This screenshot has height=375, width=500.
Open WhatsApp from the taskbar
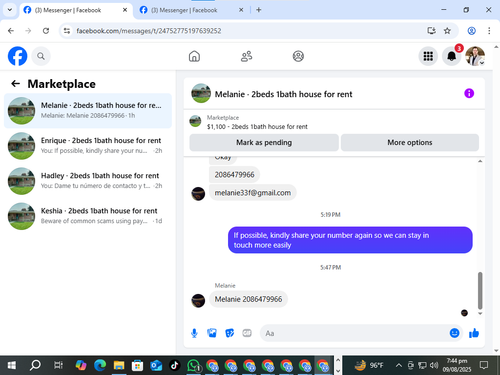point(193,365)
